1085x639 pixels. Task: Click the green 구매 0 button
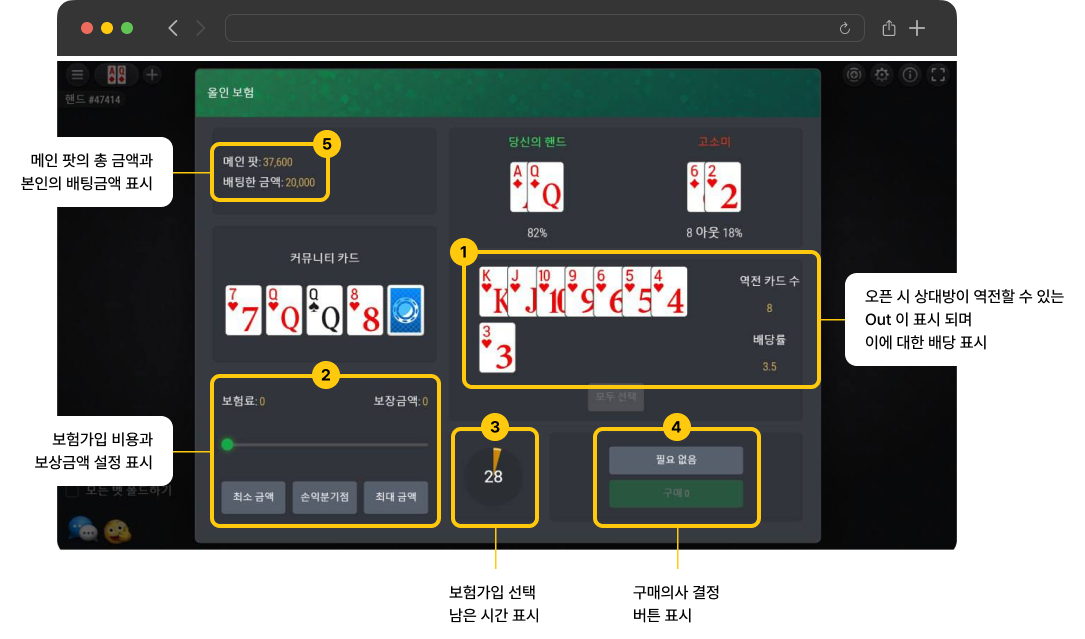point(676,494)
